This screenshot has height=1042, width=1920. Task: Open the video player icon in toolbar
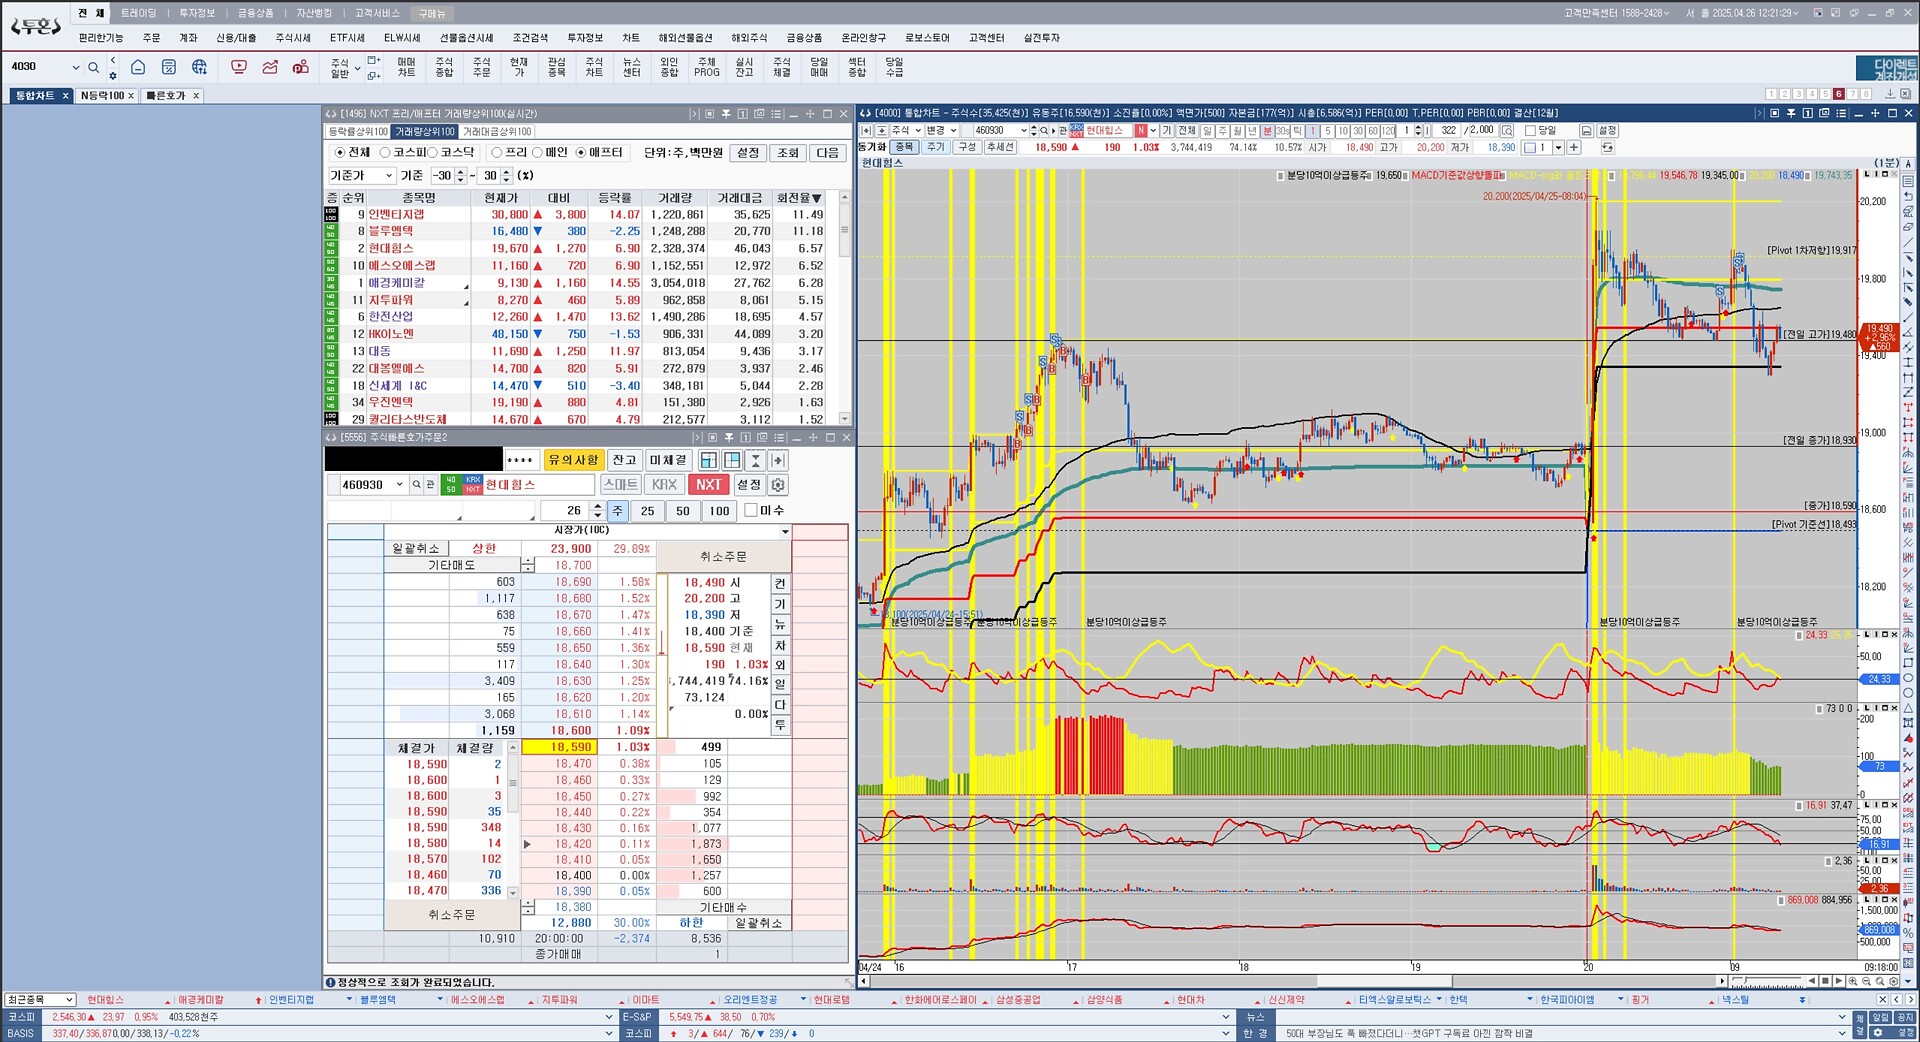point(238,67)
